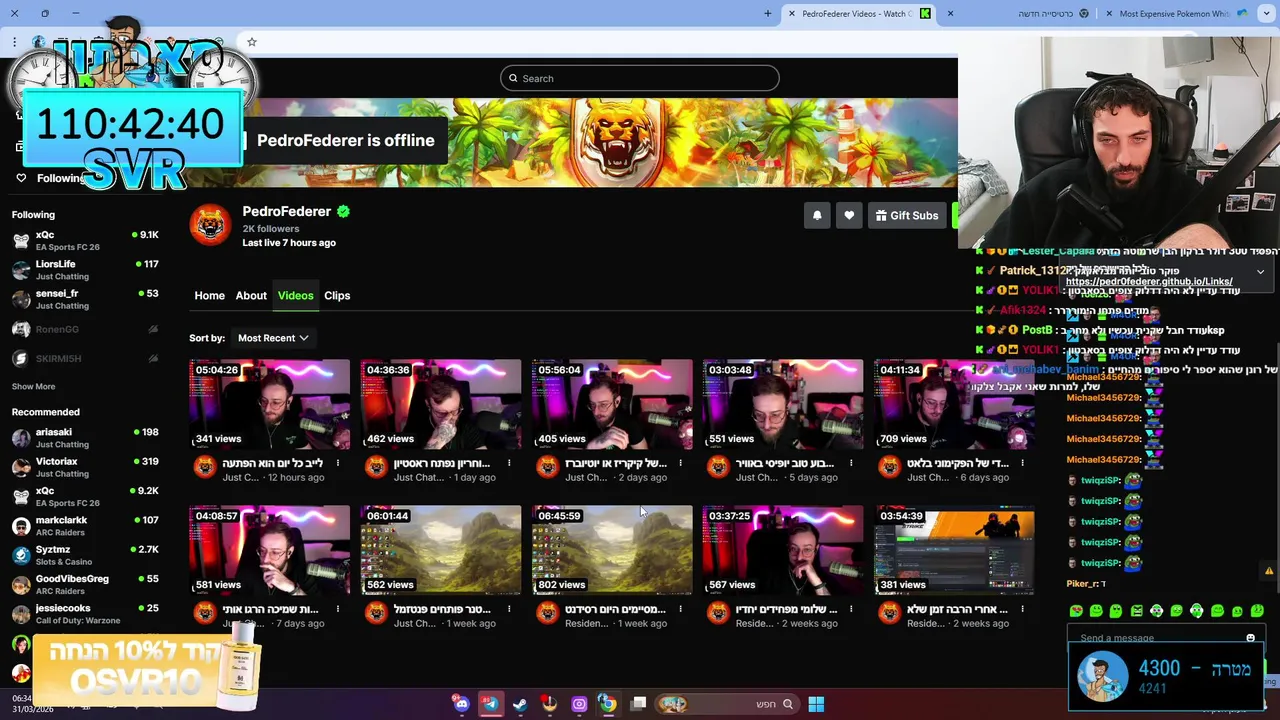Open jessiecooks Call of Duty Warzone channel
Viewport: 1280px width, 720px height.
(85, 614)
